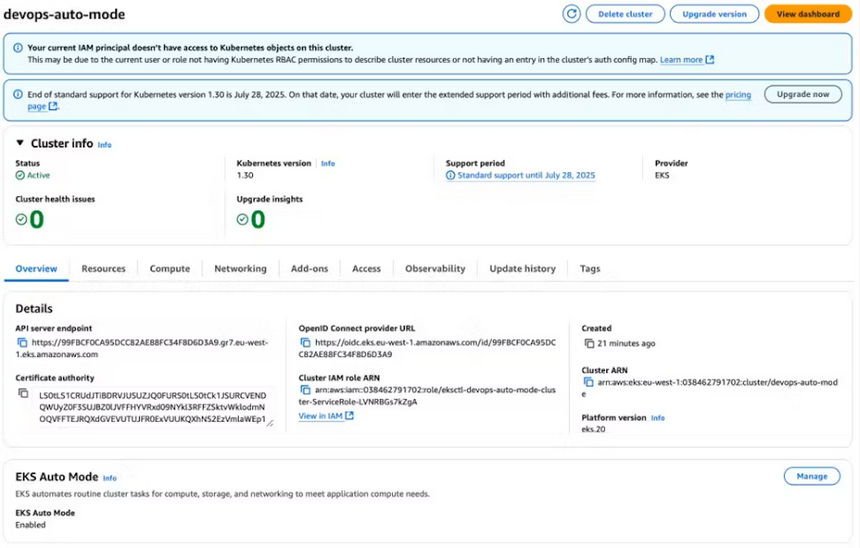860x548 pixels.
Task: Click the Kubernetes version Info link
Action: click(x=327, y=163)
